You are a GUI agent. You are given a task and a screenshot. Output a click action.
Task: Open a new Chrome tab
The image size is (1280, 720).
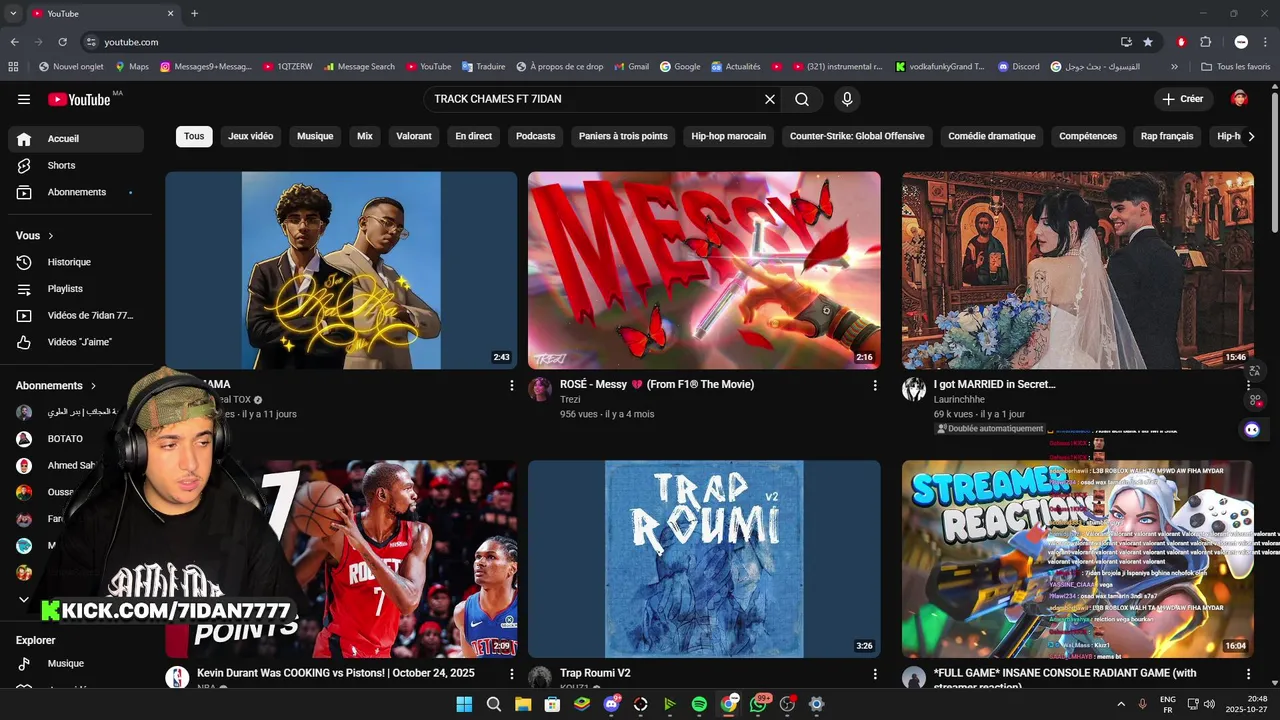pyautogui.click(x=194, y=14)
